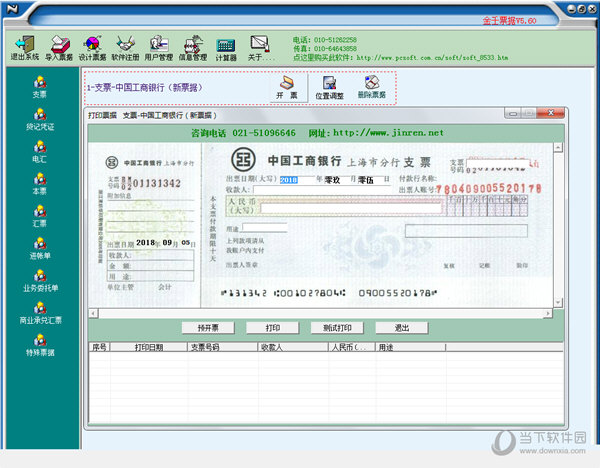Image resolution: width=600 pixels, height=468 pixels.
Task: Click the 退出系统 exit system icon
Action: click(25, 48)
